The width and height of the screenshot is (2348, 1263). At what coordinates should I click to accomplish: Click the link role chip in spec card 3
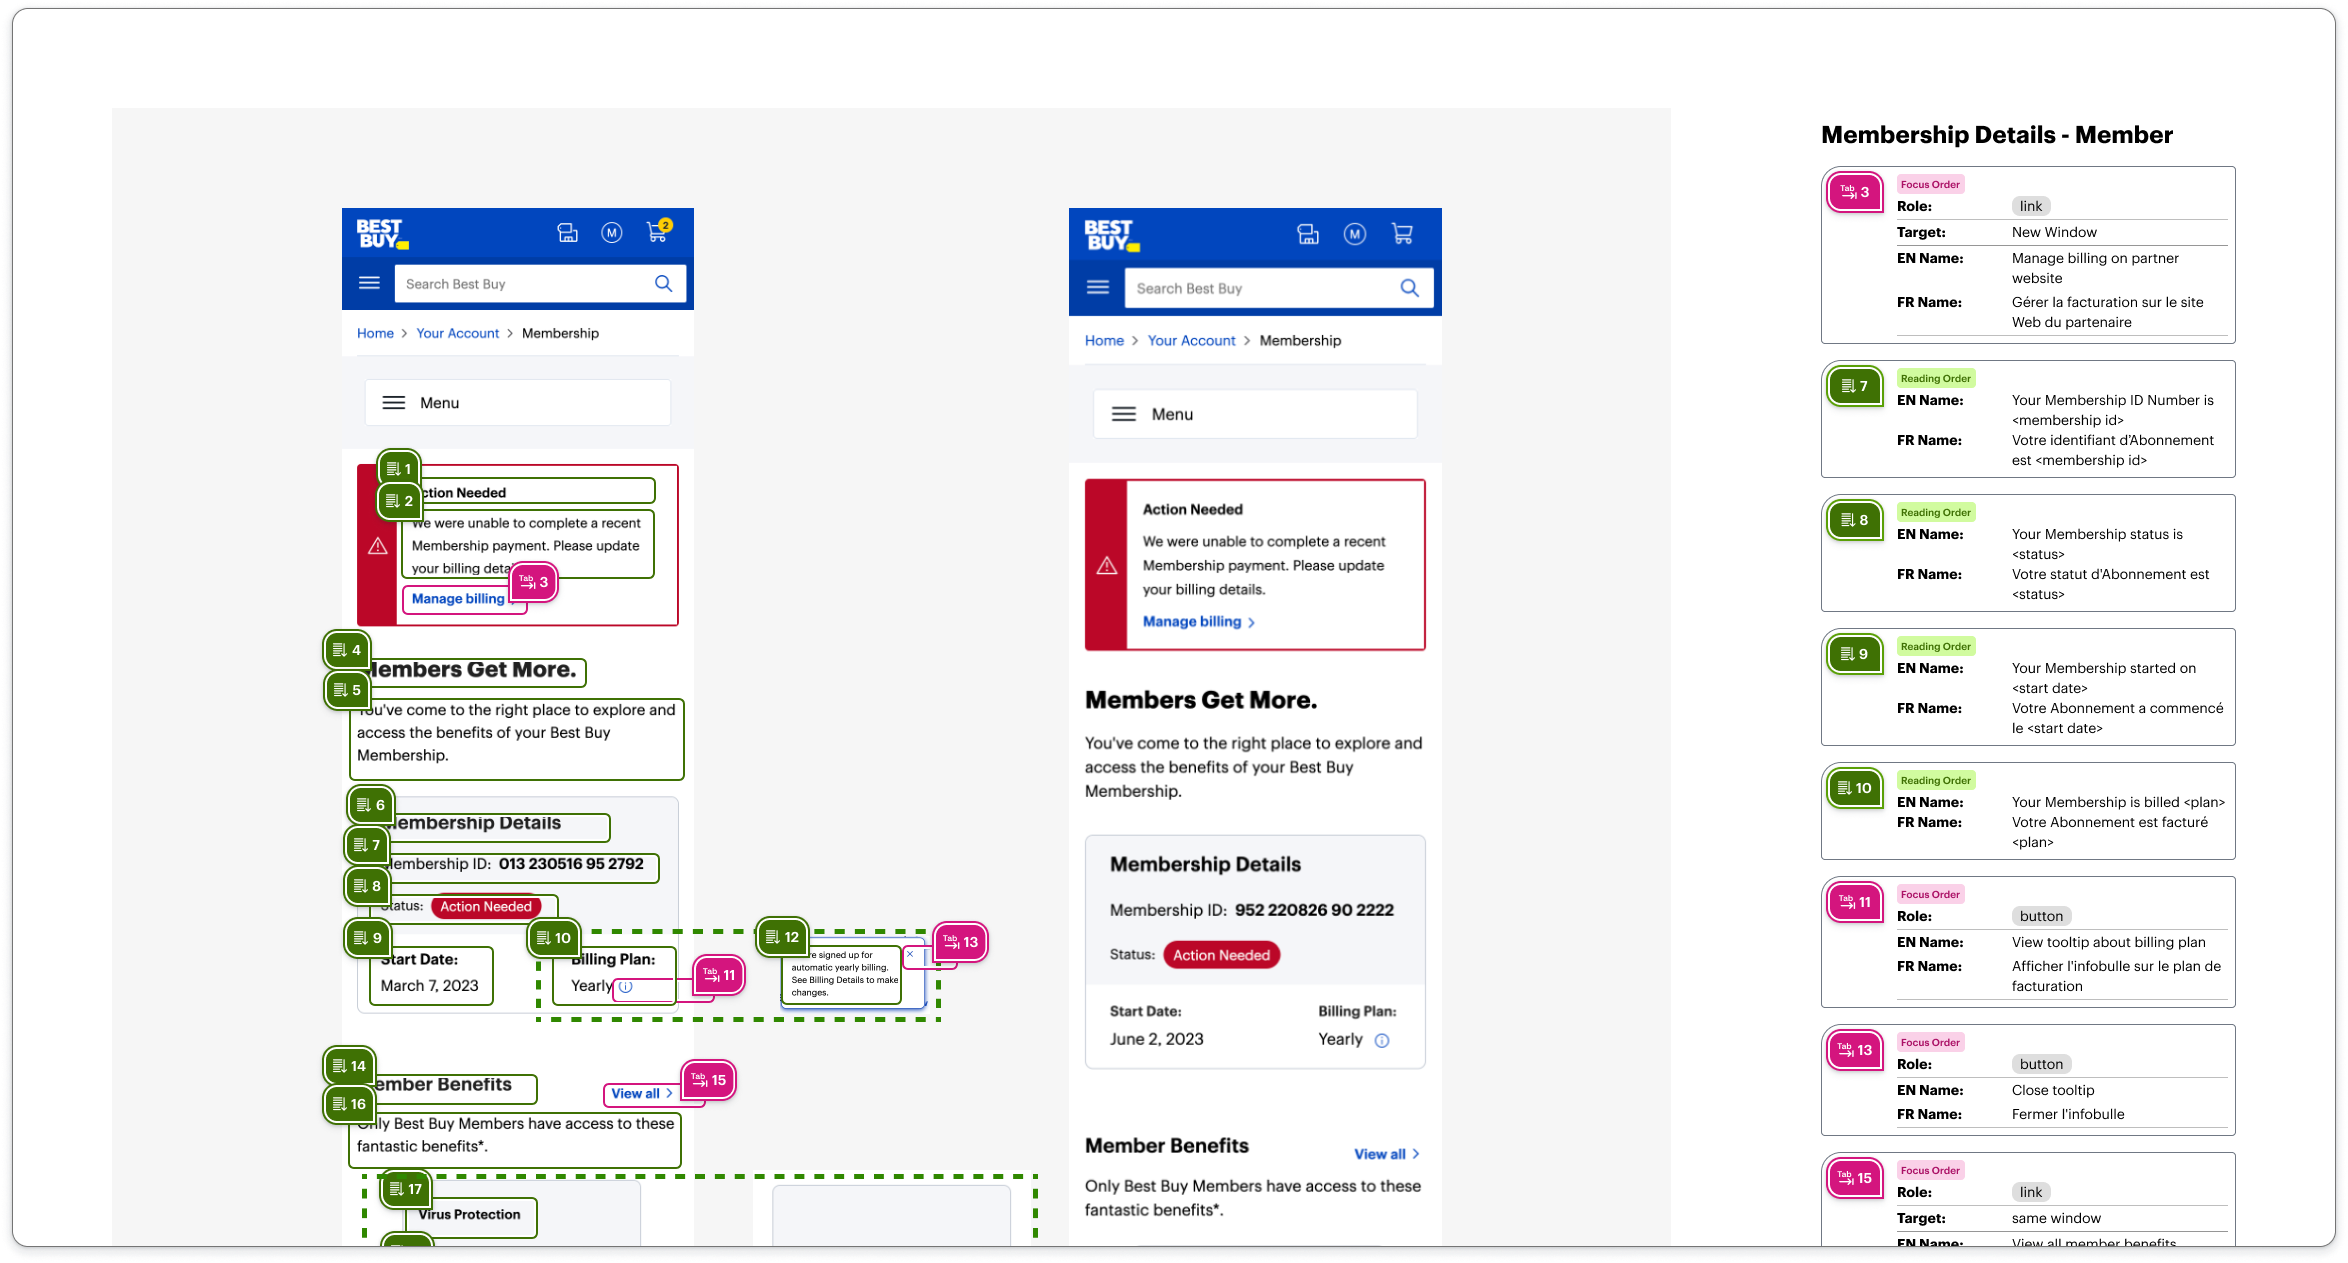click(x=2030, y=207)
